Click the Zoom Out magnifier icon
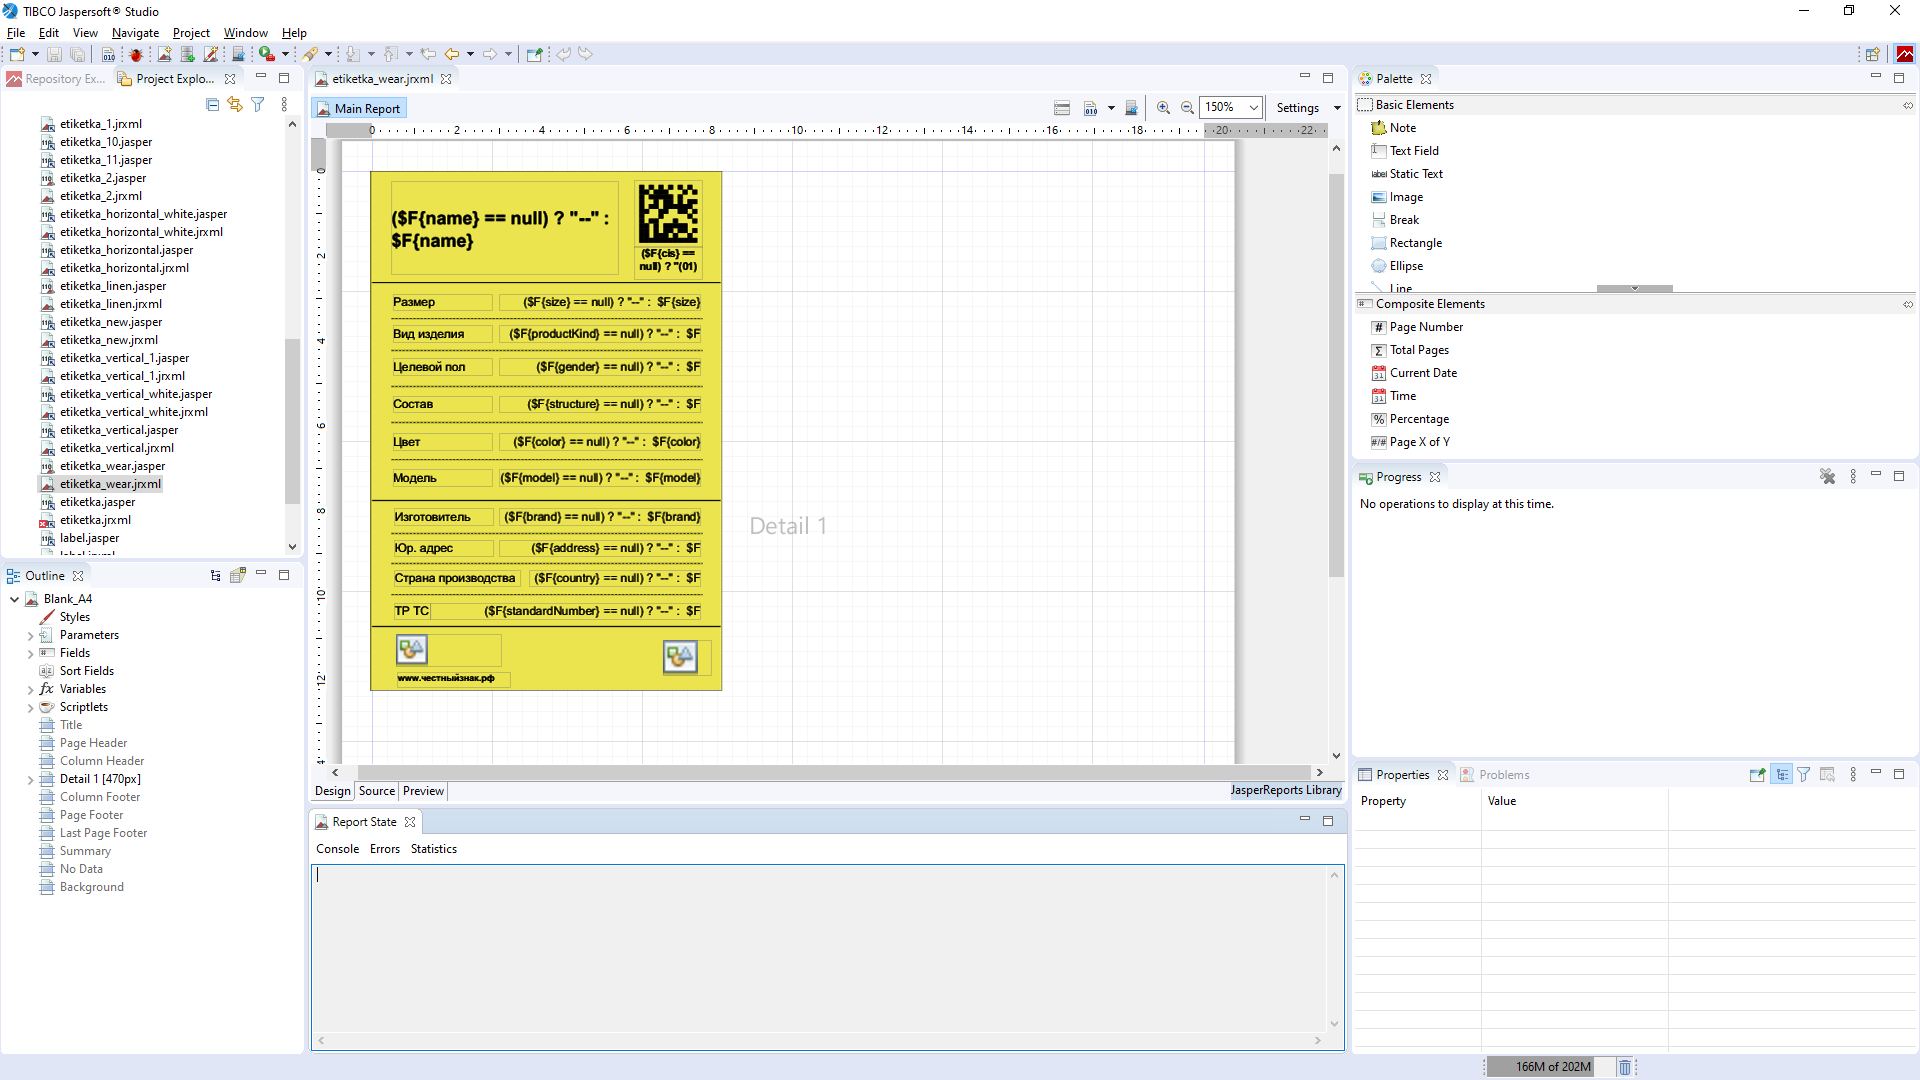This screenshot has height=1080, width=1920. (1187, 108)
